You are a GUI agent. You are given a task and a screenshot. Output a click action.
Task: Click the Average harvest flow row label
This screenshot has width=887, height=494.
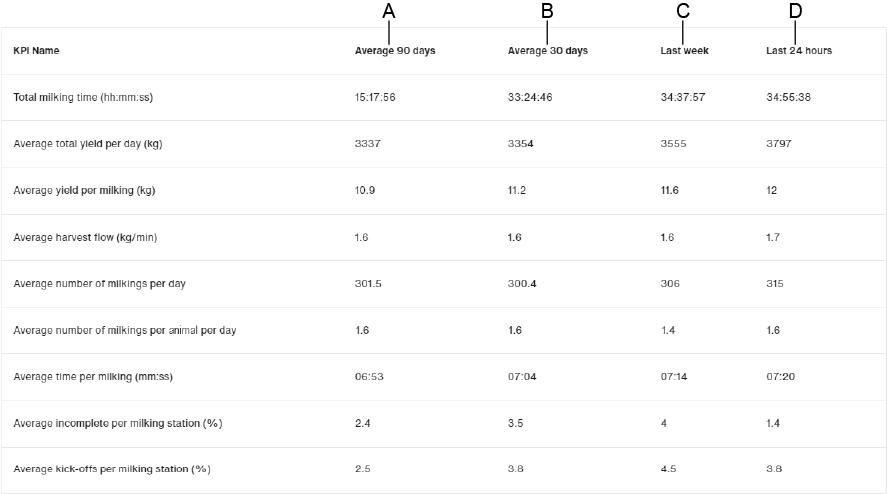(x=85, y=238)
